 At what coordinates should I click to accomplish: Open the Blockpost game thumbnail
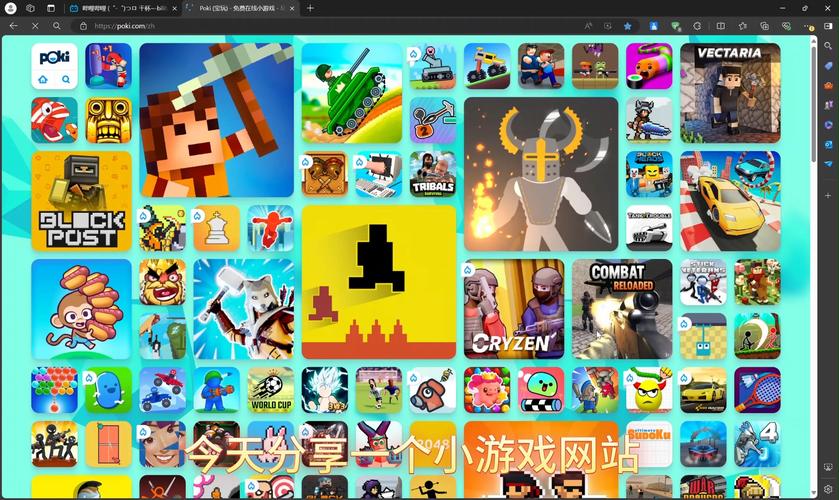[x=81, y=201]
